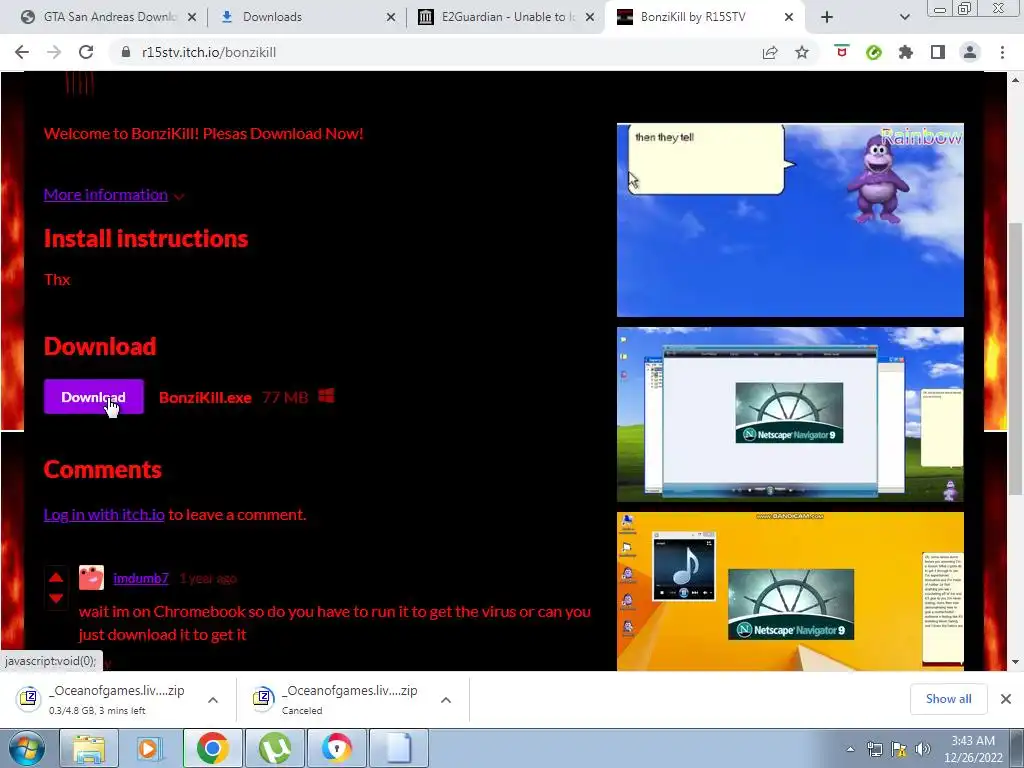Click the Windows platform icon beside 77 MB
The height and width of the screenshot is (768, 1024).
pyautogui.click(x=327, y=396)
